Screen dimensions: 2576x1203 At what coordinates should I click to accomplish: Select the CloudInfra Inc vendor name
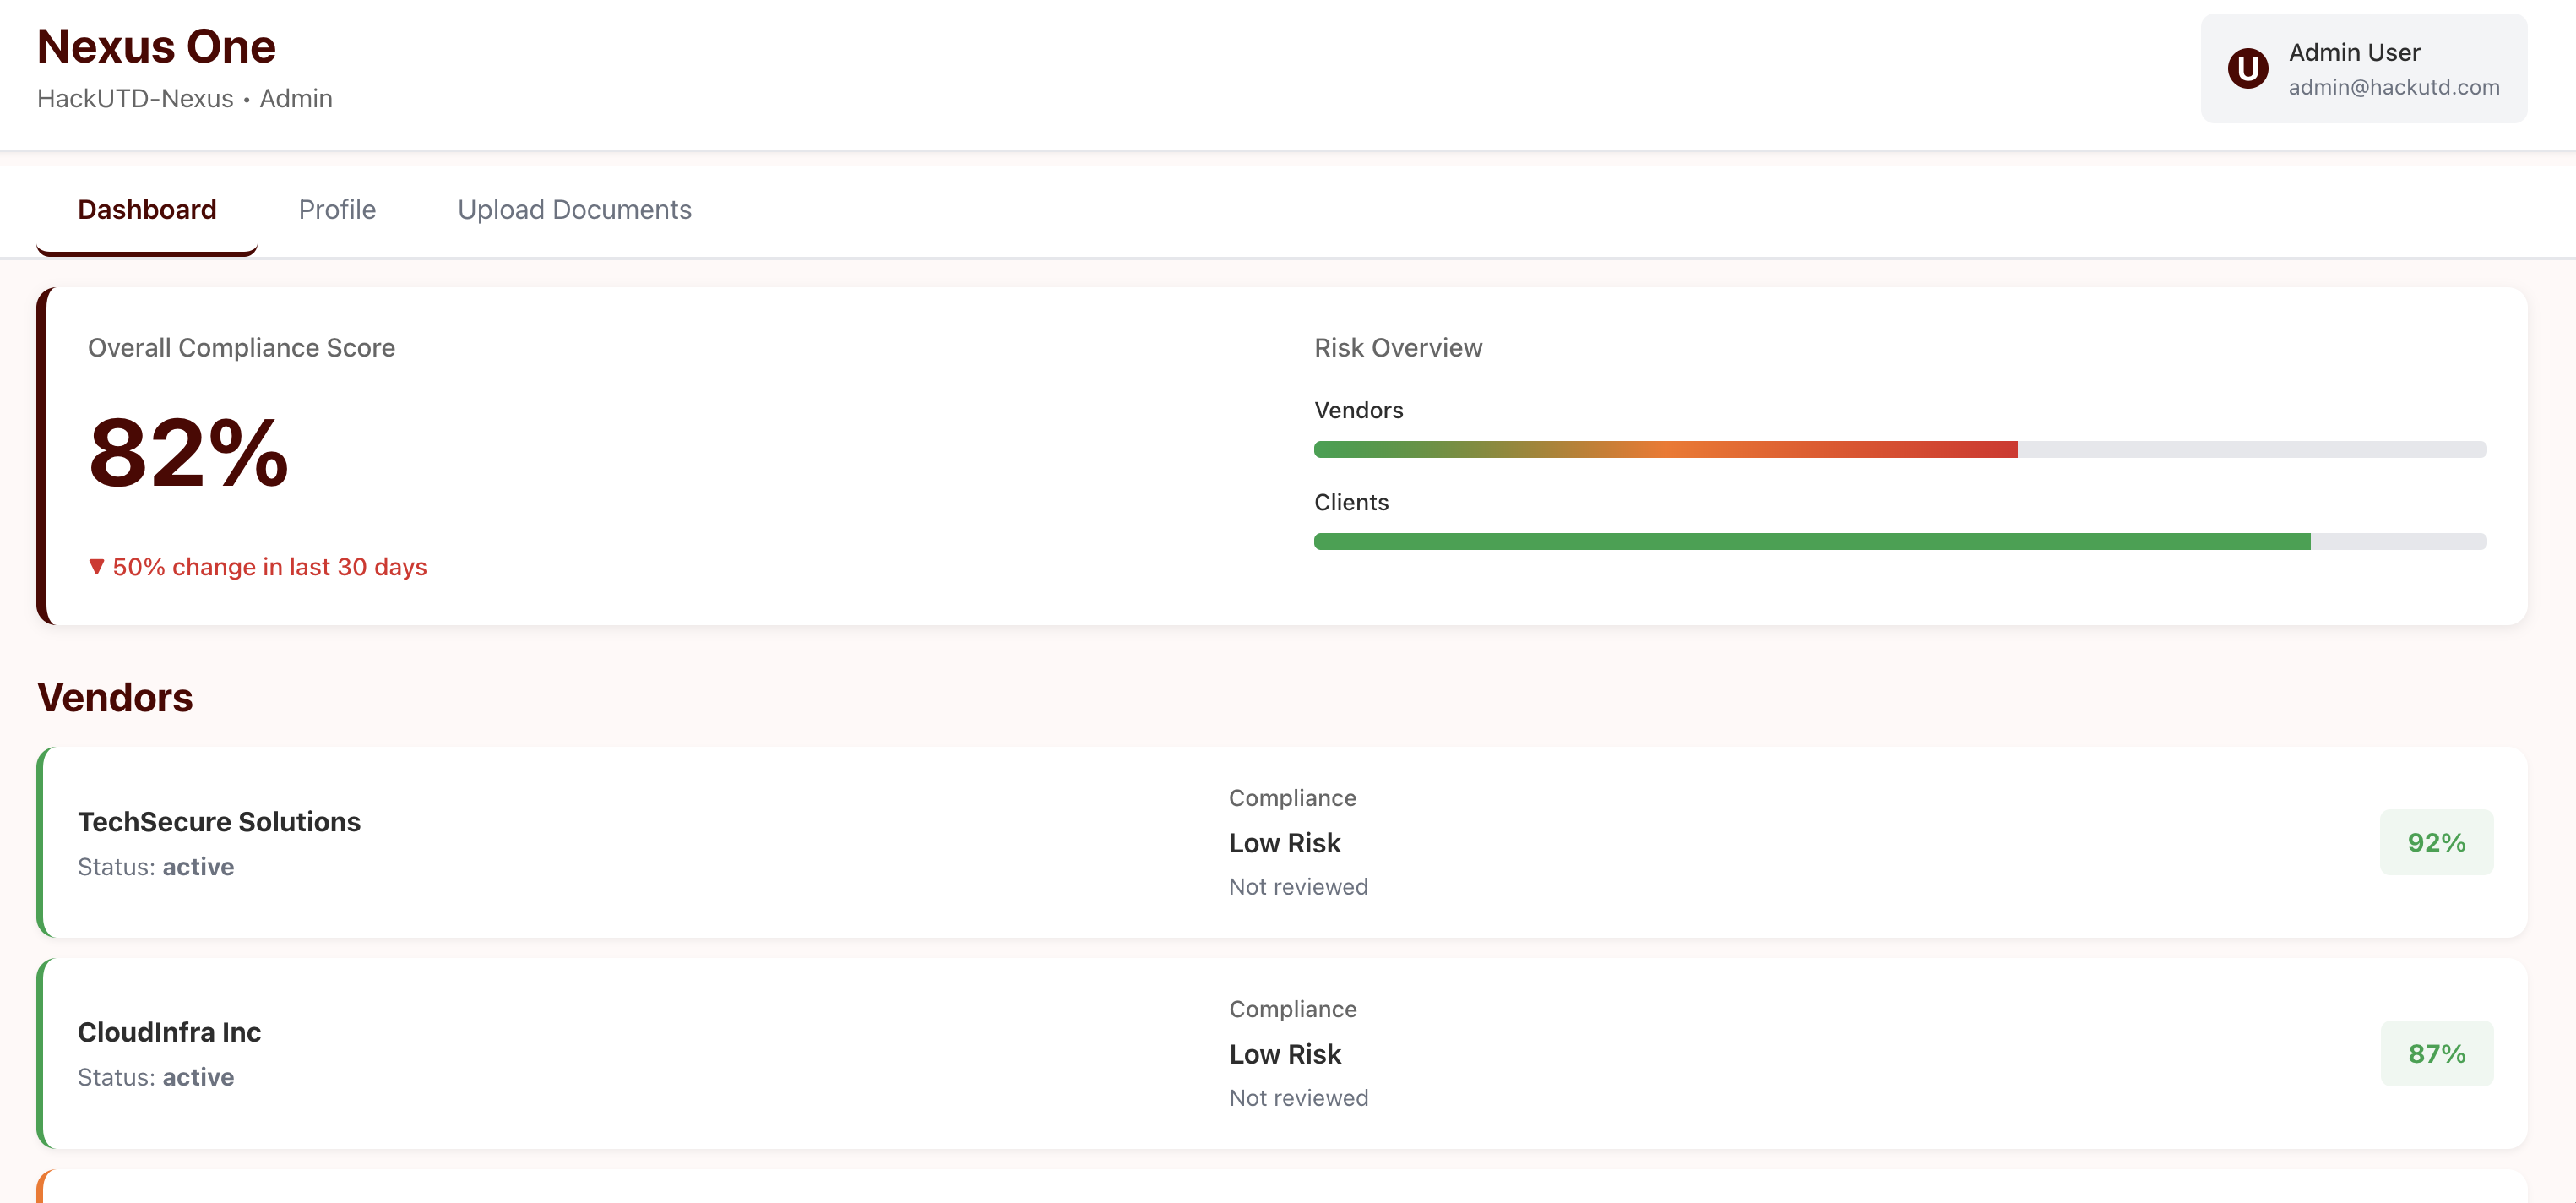click(x=169, y=1032)
